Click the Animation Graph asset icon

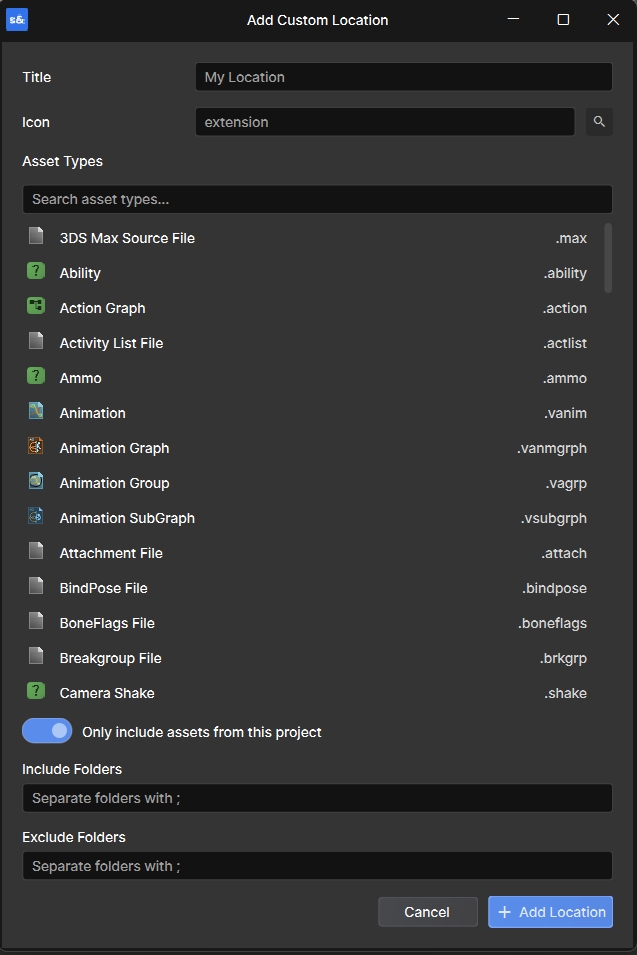click(36, 447)
